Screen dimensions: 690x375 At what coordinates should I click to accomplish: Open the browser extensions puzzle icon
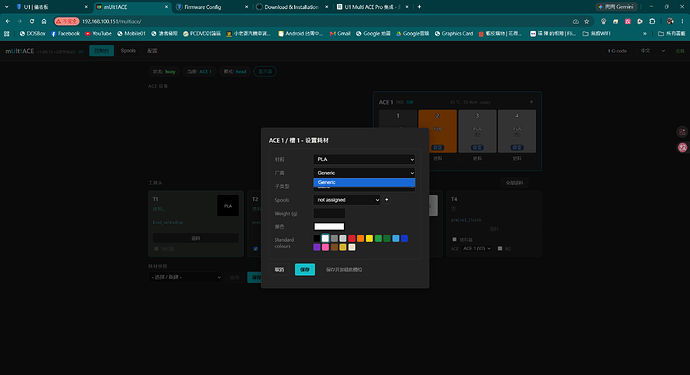pos(652,21)
